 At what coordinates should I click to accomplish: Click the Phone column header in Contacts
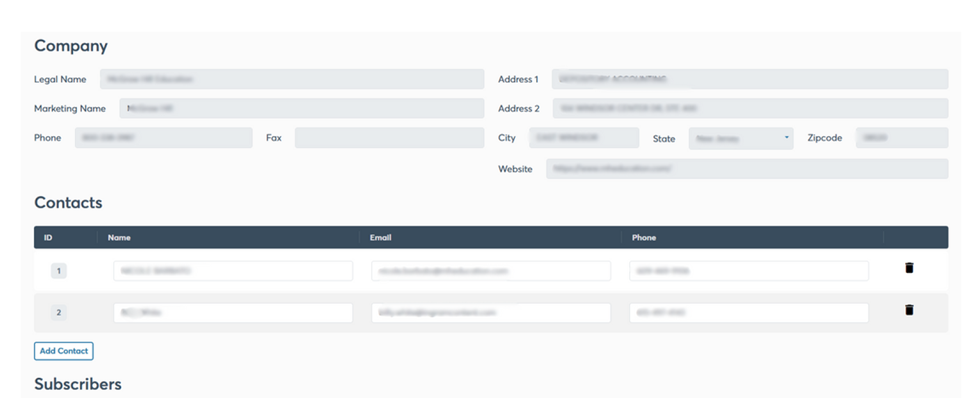click(644, 238)
